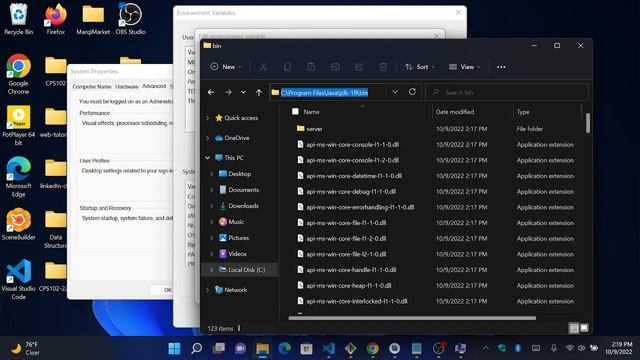Go up one folder level

coord(259,92)
